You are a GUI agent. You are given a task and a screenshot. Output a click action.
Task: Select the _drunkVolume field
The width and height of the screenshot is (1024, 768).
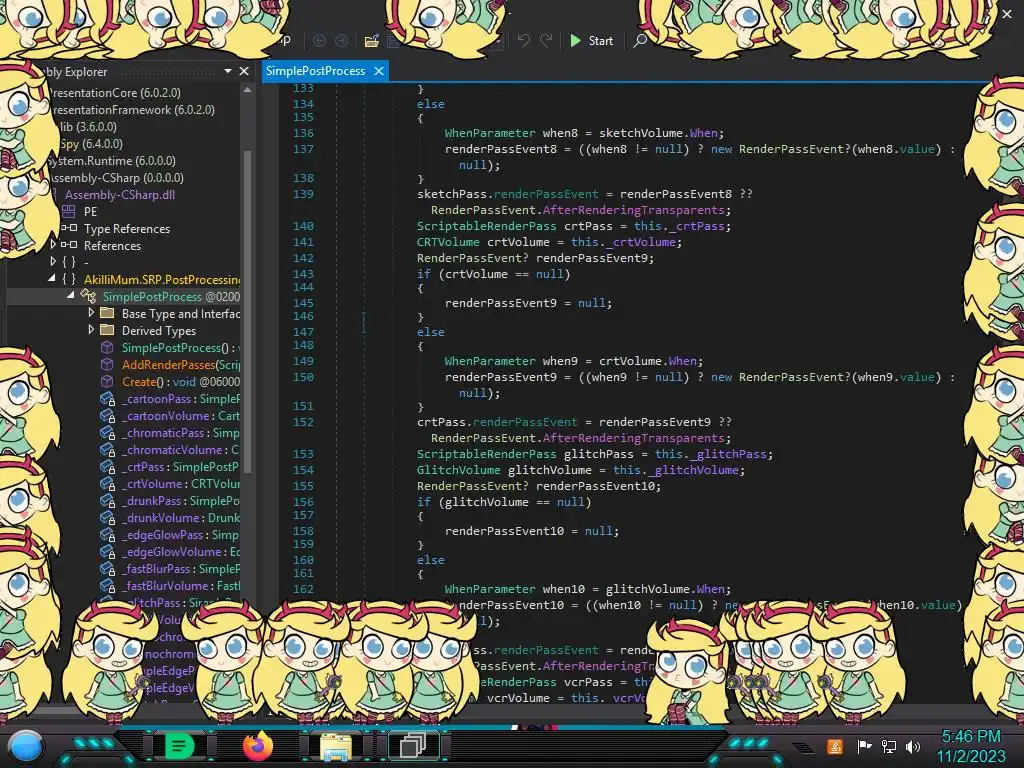coord(181,517)
